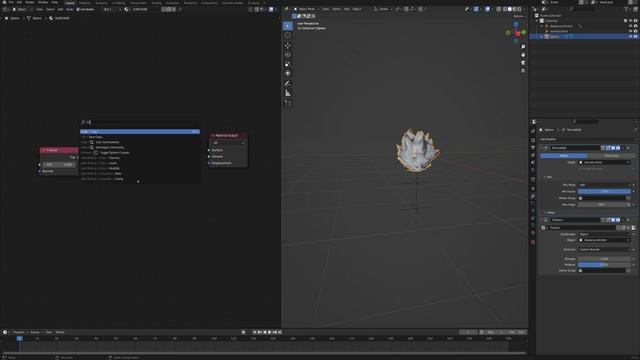Select the Cursor tool in viewport toolbar

coord(288,36)
